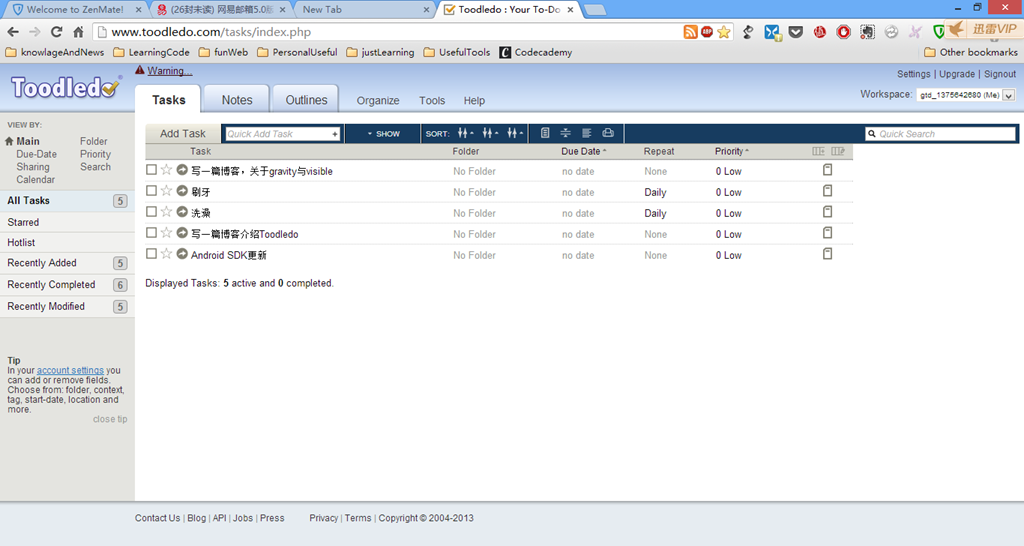Switch to the Notes tab
This screenshot has height=546, width=1024.
(x=236, y=99)
